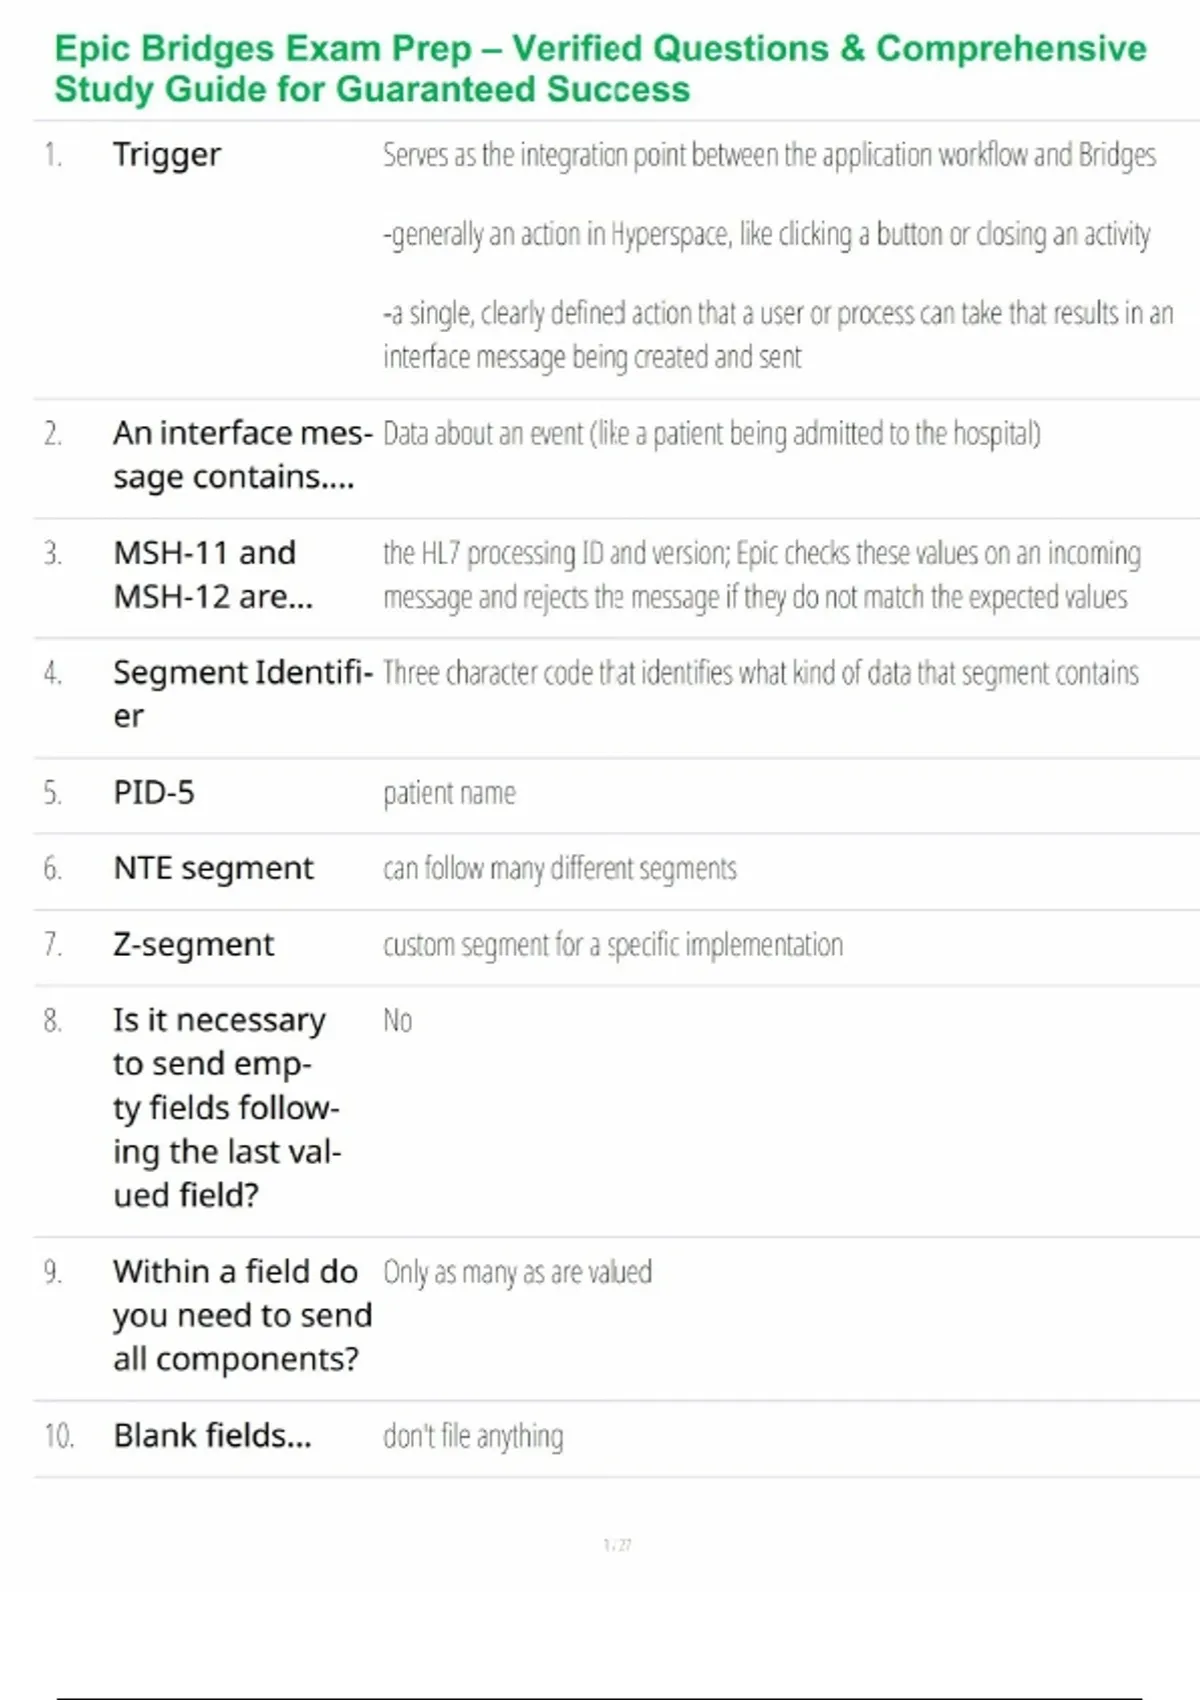
Task: Select the "Only as many as are valued" answer
Action: 517,1272
